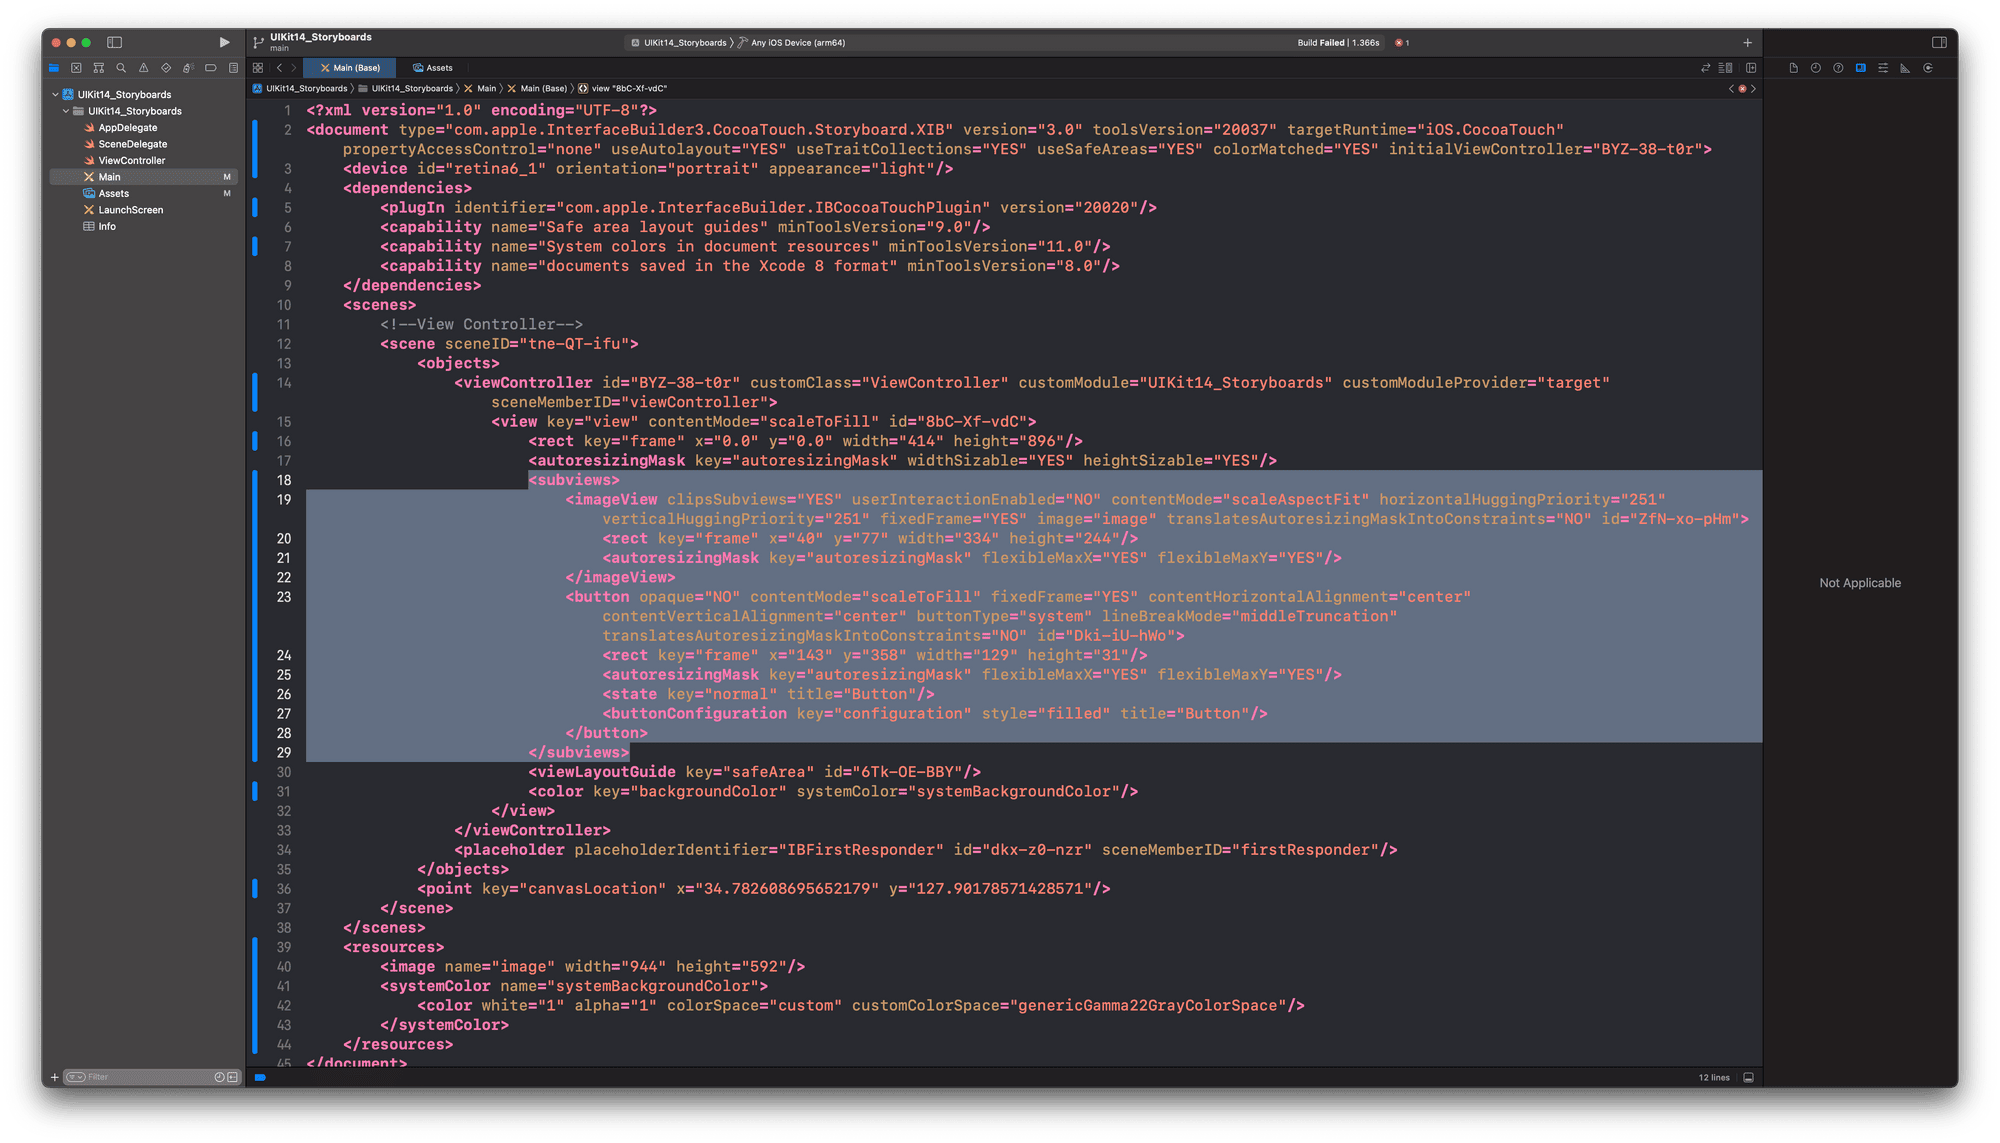2000x1143 pixels.
Task: Show the Size inspector ruler icon
Action: tap(1905, 68)
